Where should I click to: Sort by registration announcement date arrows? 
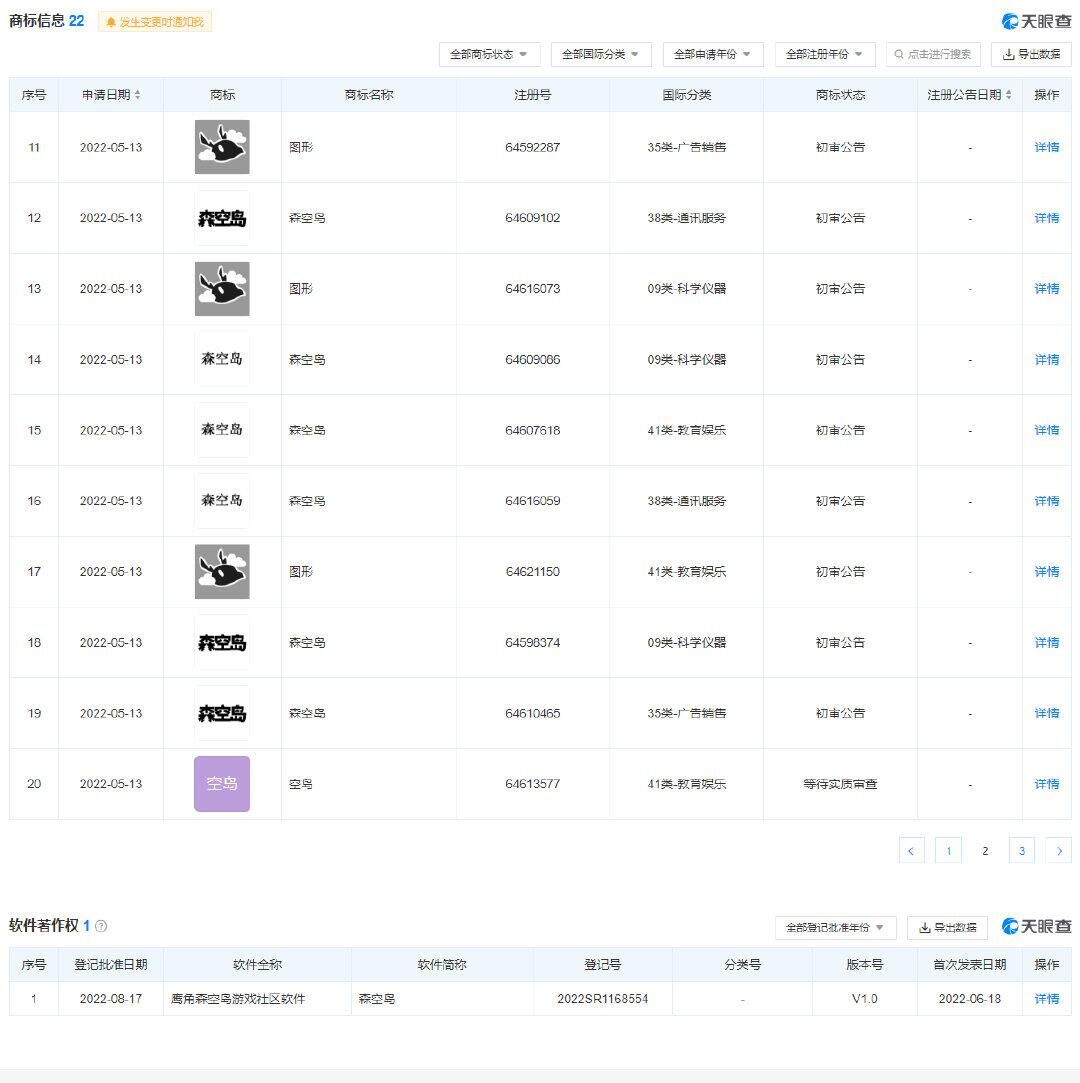click(x=1008, y=95)
